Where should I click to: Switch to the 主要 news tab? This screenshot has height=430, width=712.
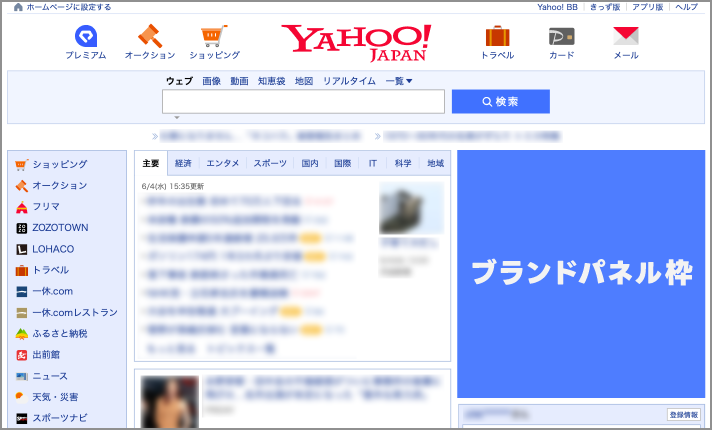point(151,163)
